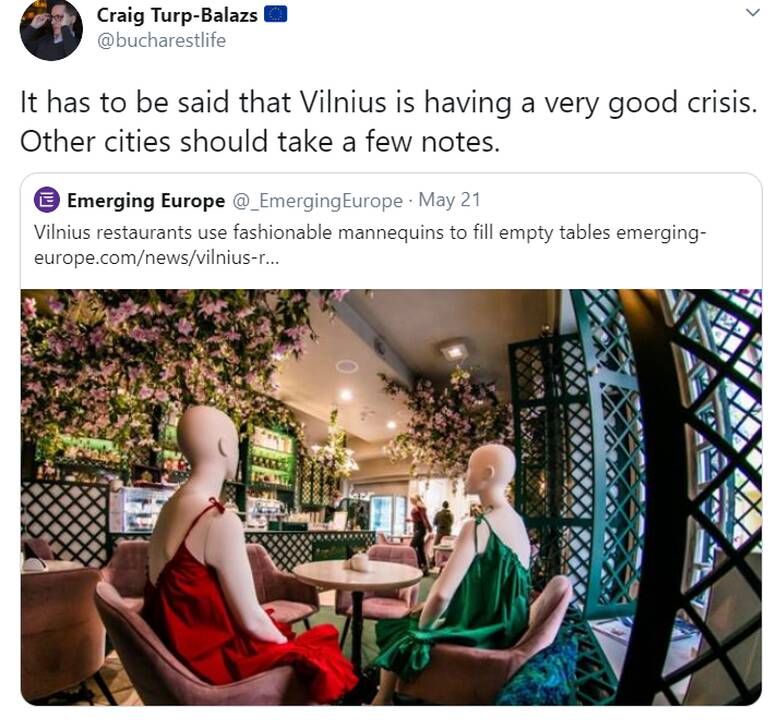This screenshot has height=720, width=777.
Task: Open the Craig Turp-Balazs display name
Action: click(x=177, y=15)
